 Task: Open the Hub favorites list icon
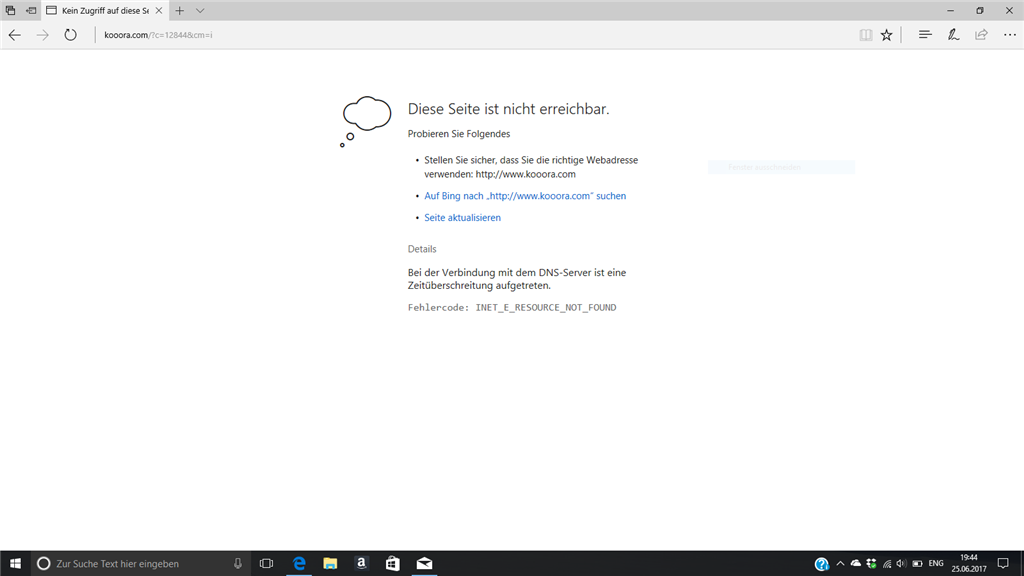[x=925, y=35]
